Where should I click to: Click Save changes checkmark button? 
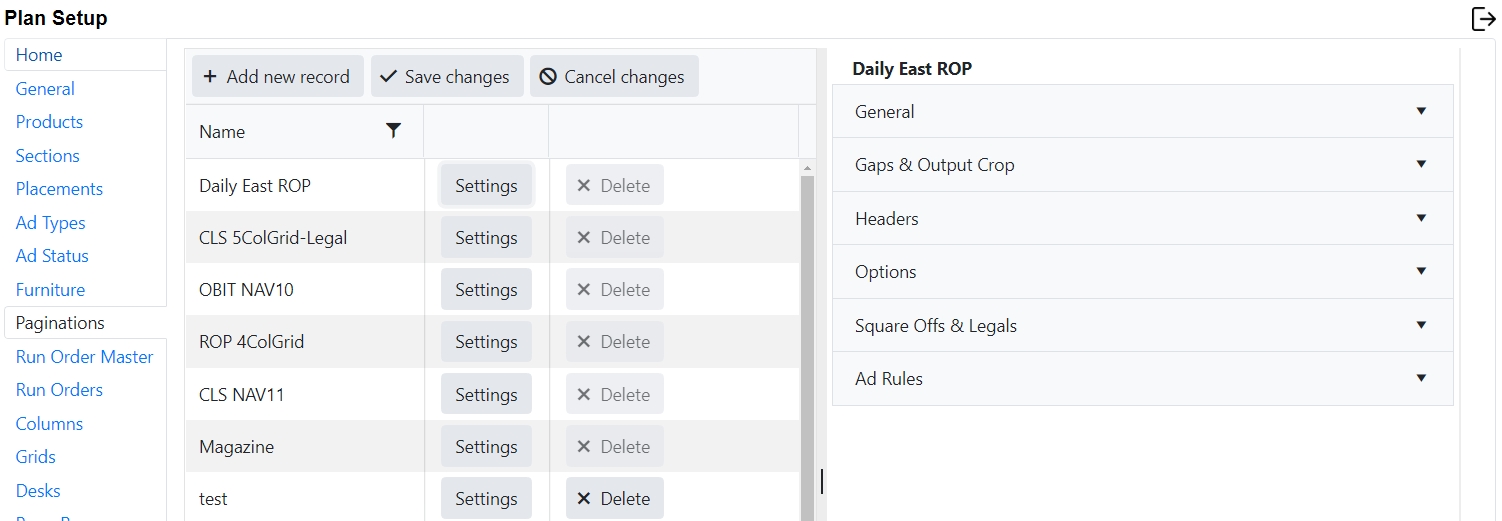(x=447, y=77)
